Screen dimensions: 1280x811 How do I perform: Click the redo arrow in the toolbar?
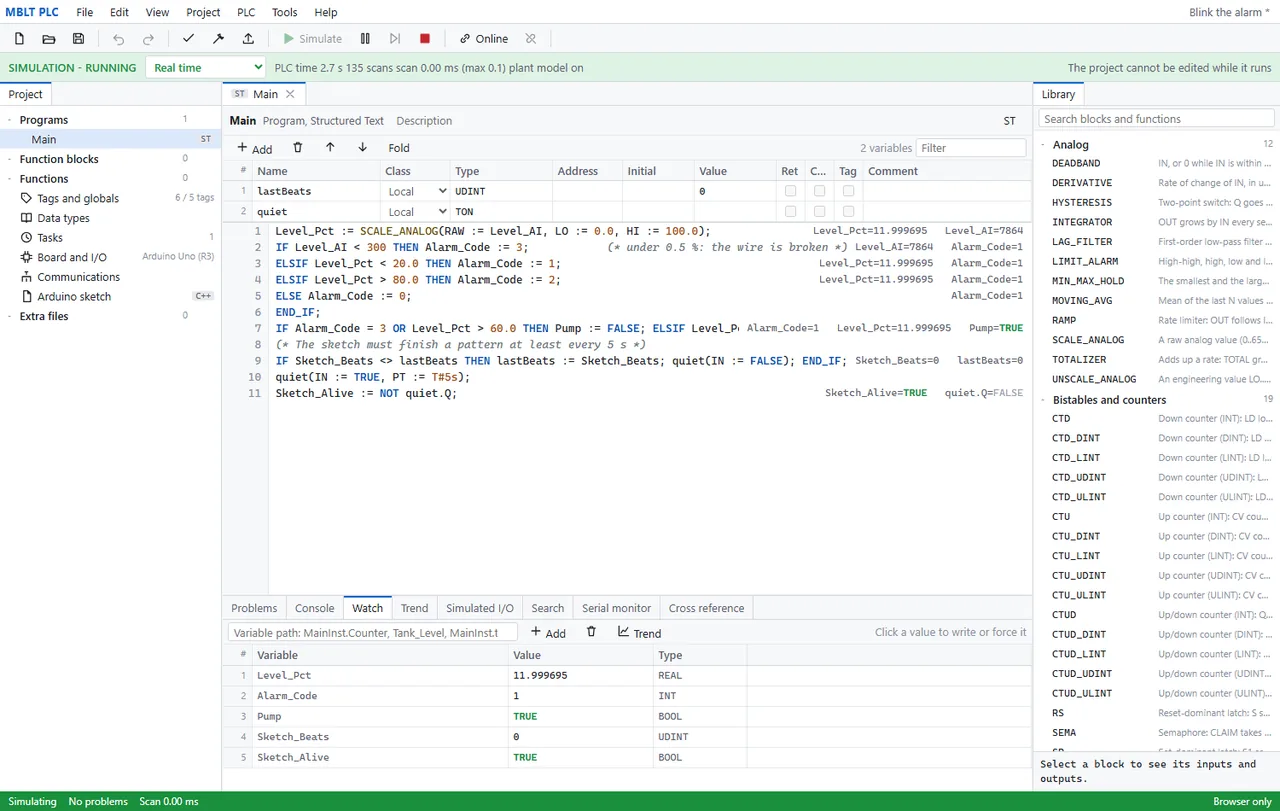pos(149,39)
